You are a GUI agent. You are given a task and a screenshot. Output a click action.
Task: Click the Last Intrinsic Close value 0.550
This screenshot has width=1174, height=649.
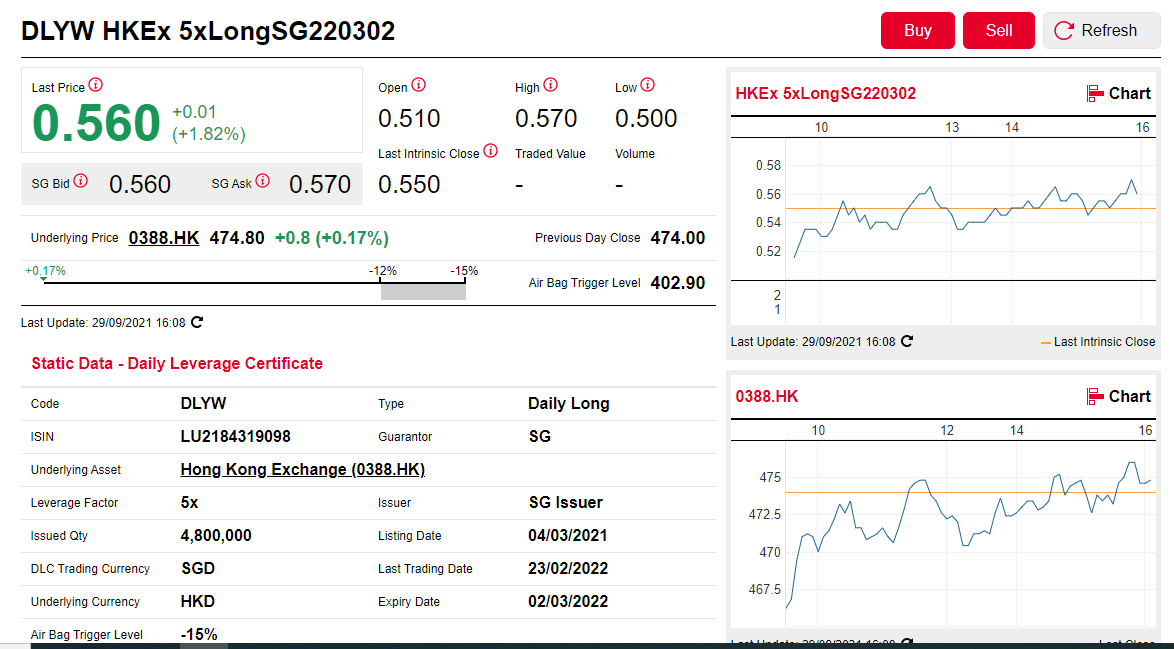pyautogui.click(x=409, y=184)
